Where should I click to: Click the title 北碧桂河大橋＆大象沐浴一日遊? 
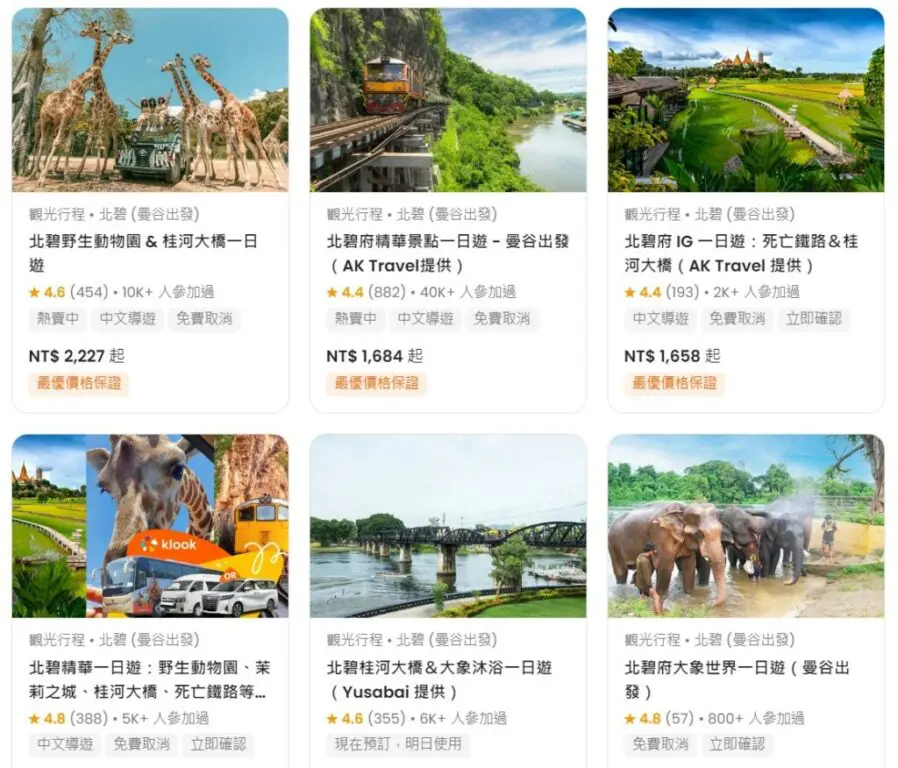tap(439, 679)
